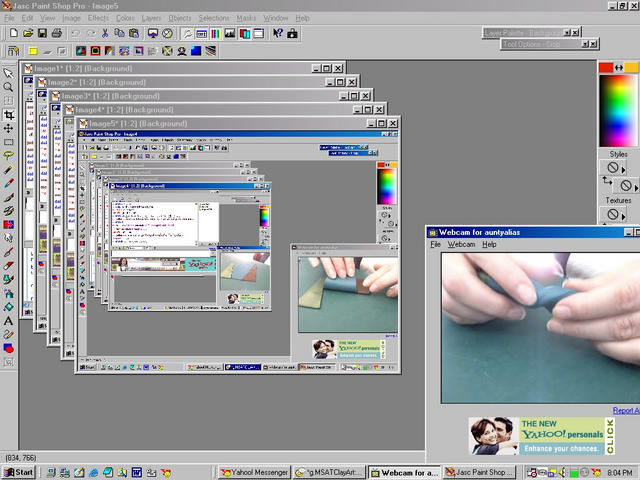Click the webcam video image of hands

coord(541,328)
